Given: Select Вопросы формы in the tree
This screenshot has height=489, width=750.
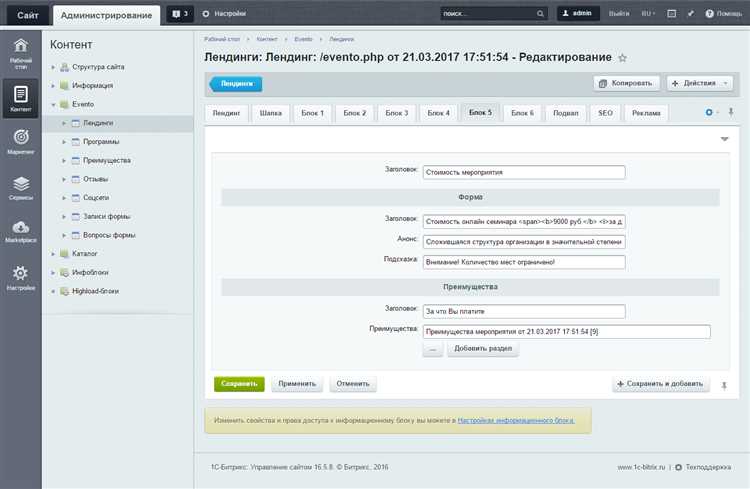Looking at the screenshot, I should 110,235.
